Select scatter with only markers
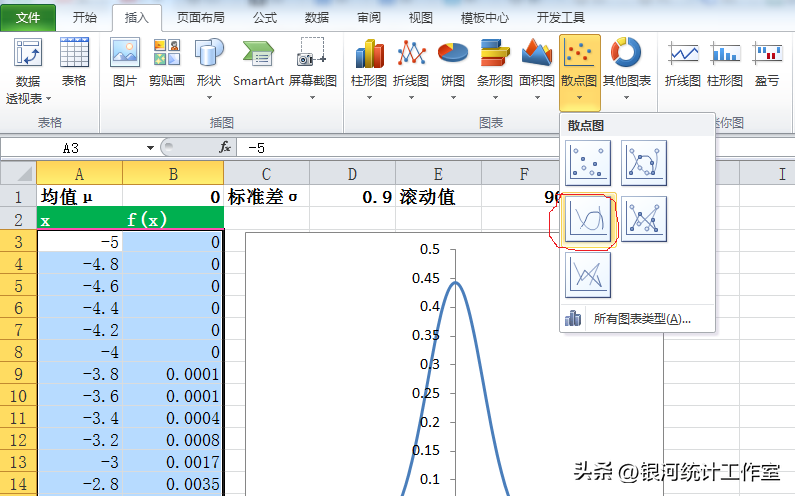The width and height of the screenshot is (795, 496). (x=588, y=163)
